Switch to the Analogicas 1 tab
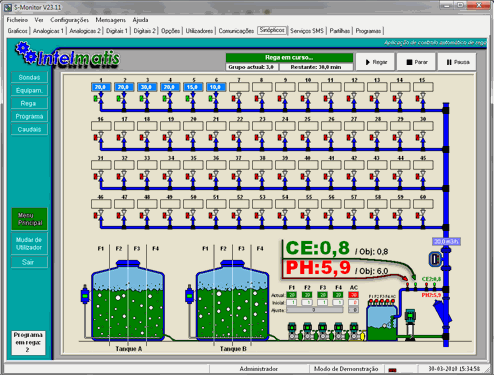Viewport: 494px width, 375px height. click(x=48, y=31)
